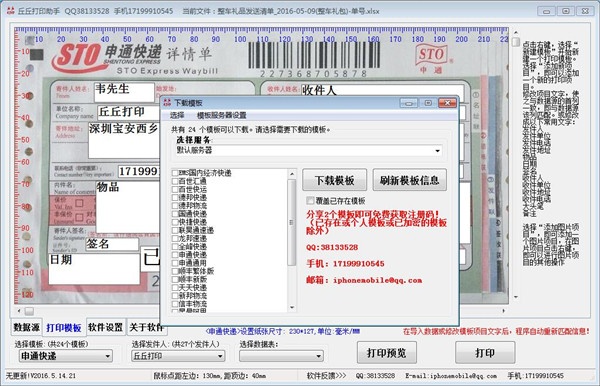600x386 pixels.
Task: Check the 申通快递 template checkbox
Action: [x=175, y=255]
